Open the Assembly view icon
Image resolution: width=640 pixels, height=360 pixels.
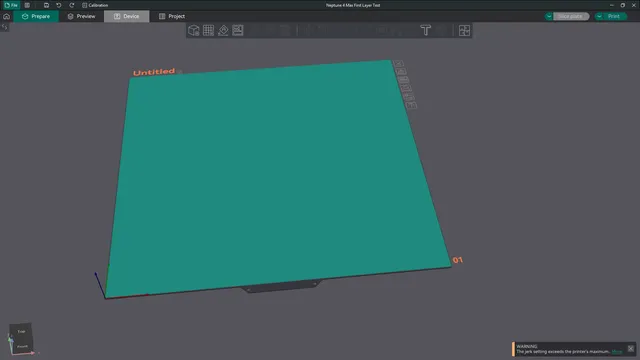(464, 30)
